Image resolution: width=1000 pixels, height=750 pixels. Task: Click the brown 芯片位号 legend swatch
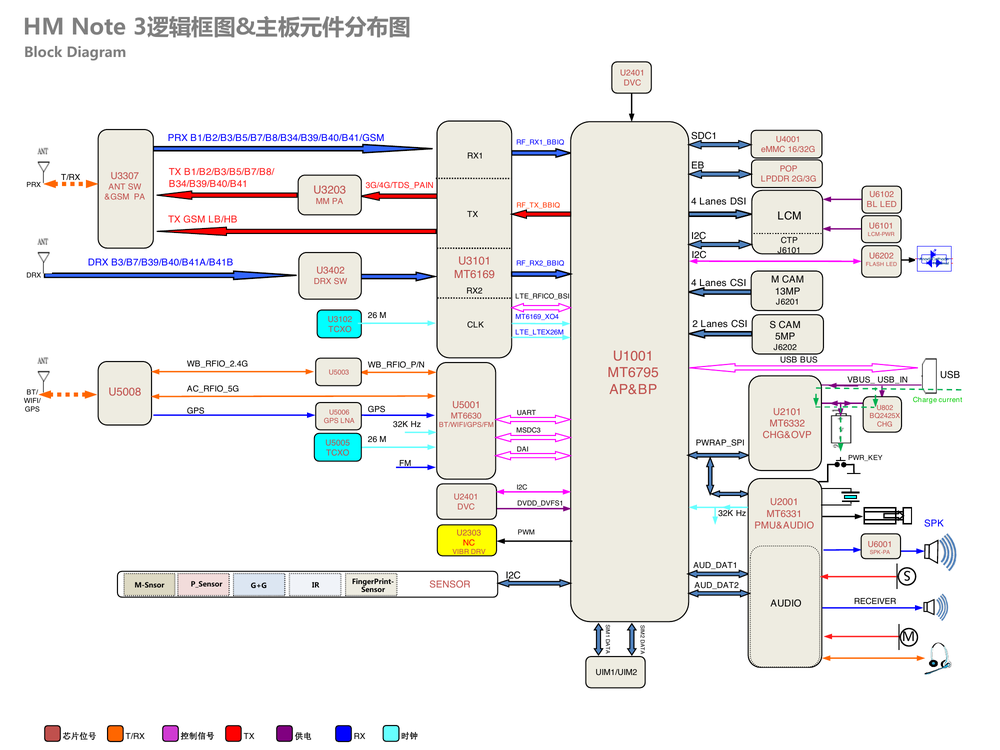pyautogui.click(x=52, y=734)
